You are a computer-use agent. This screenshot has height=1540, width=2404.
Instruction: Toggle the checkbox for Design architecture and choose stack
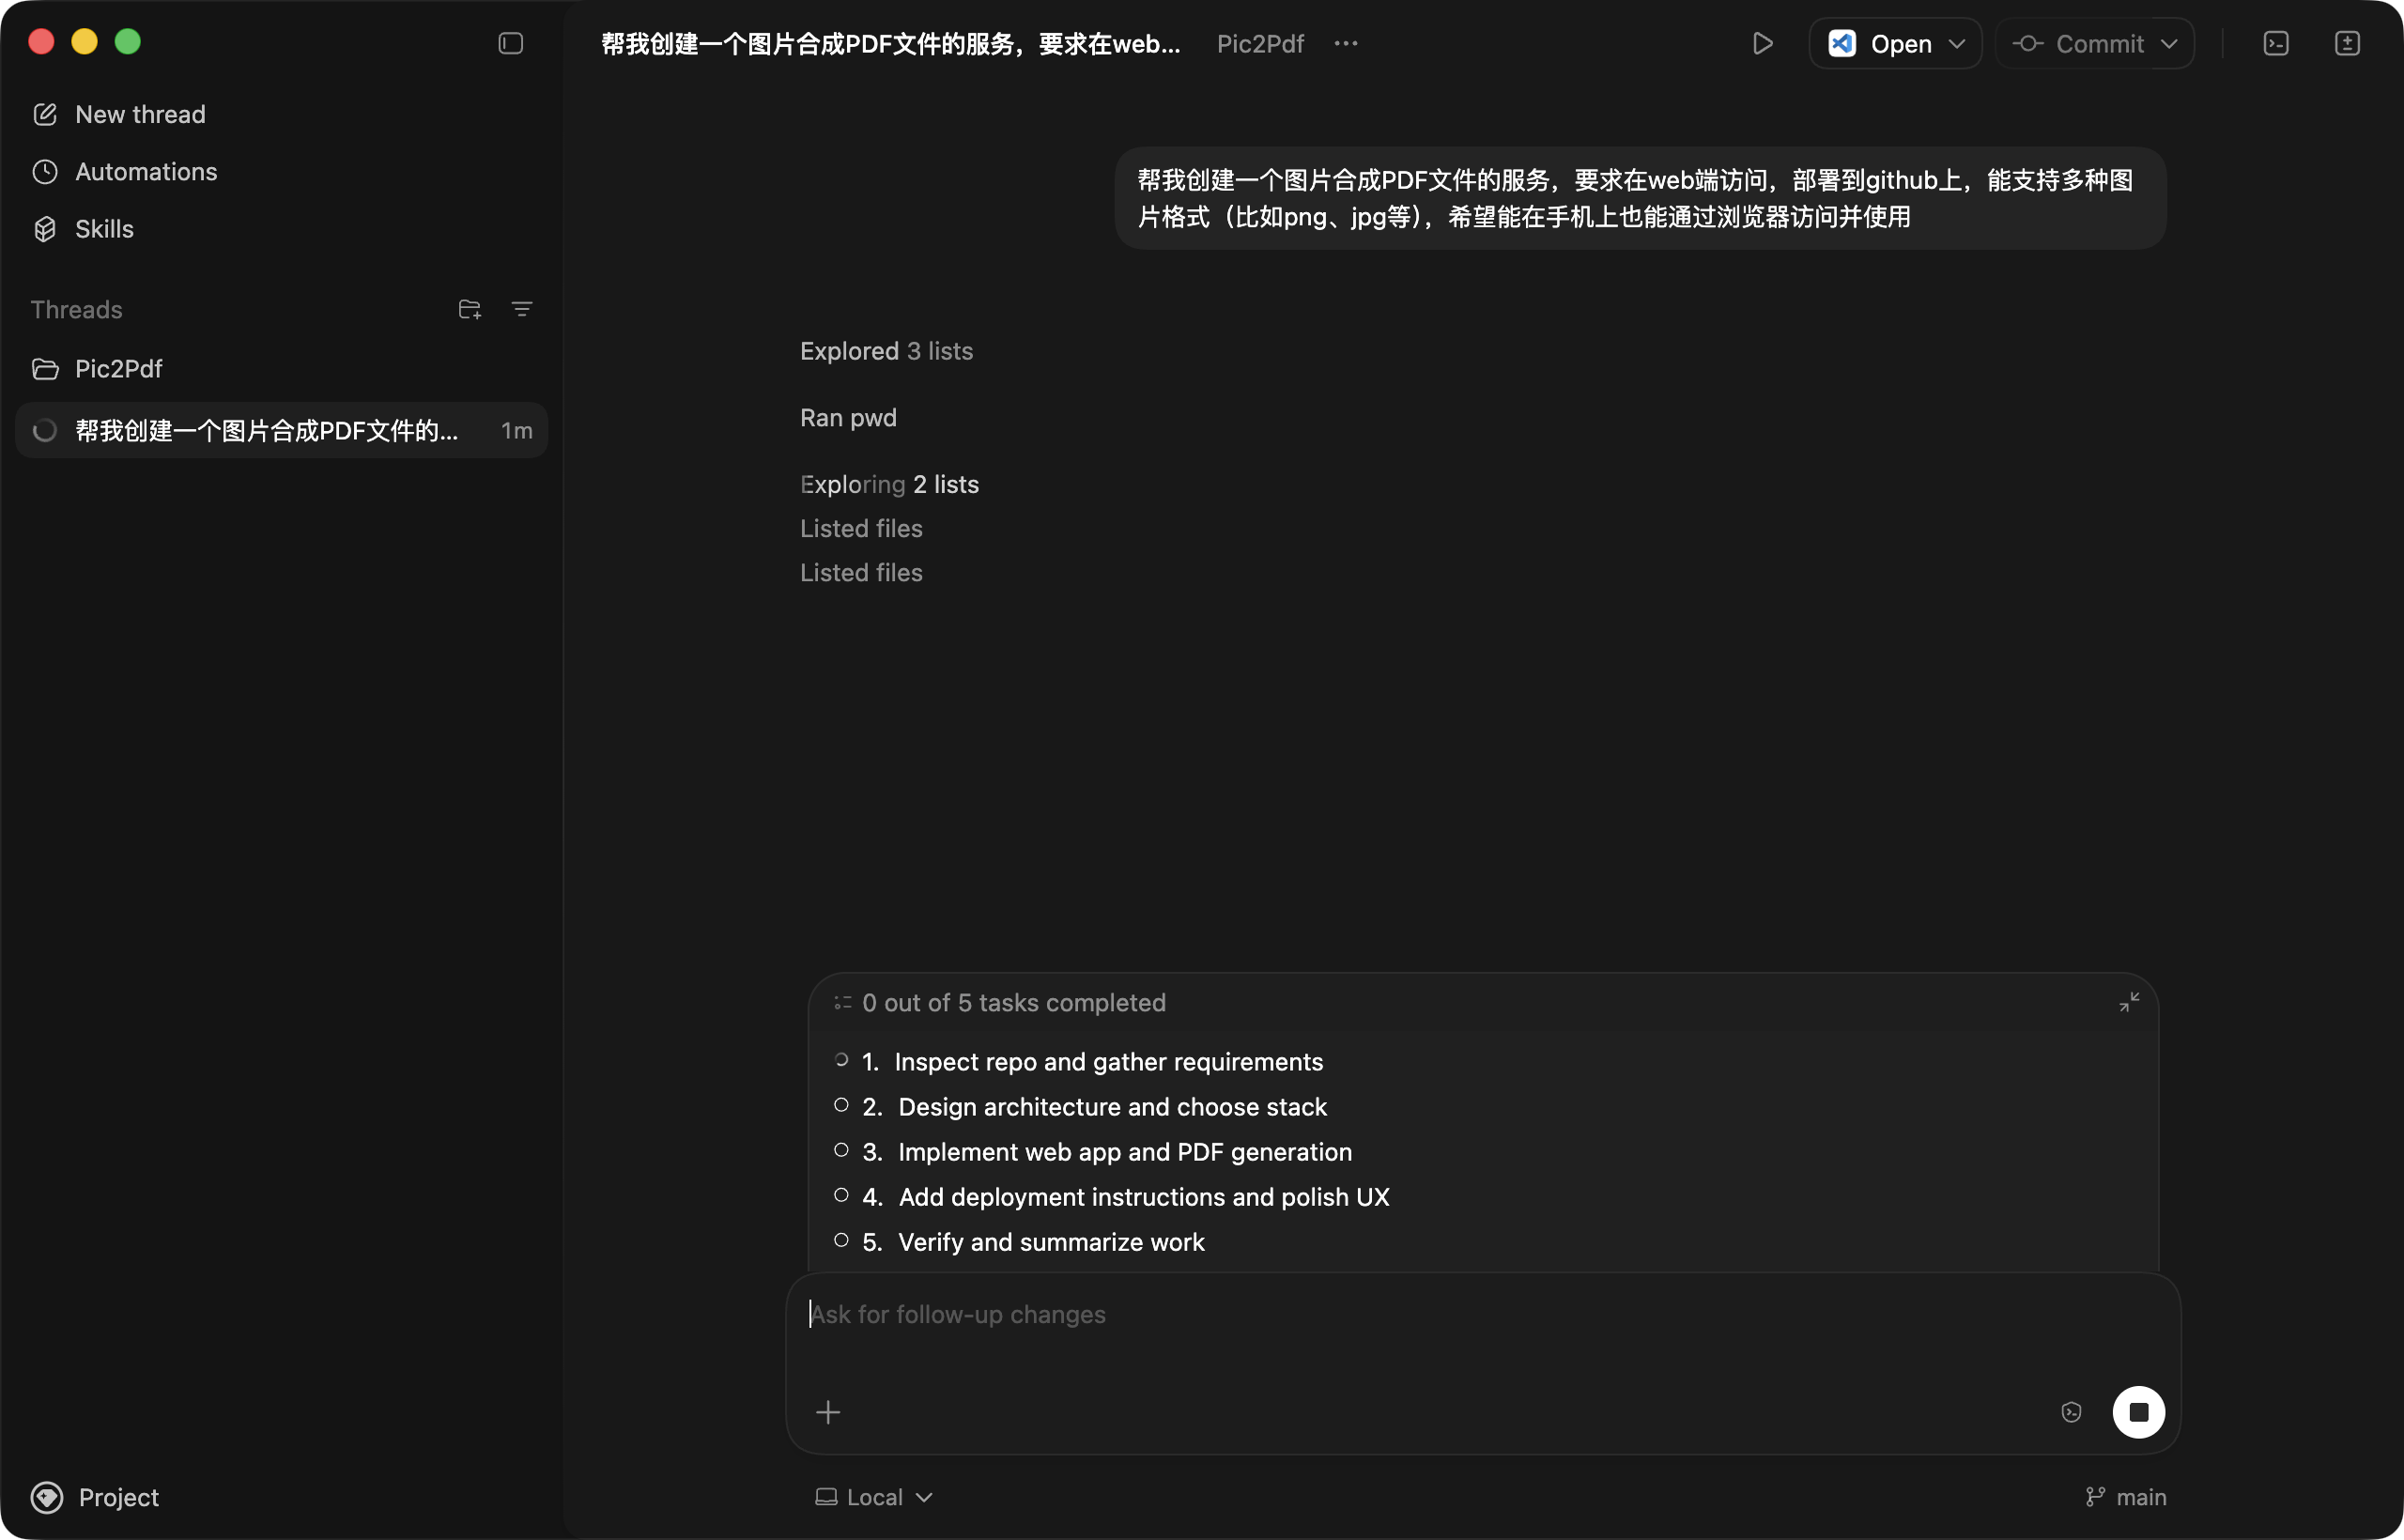841,1105
